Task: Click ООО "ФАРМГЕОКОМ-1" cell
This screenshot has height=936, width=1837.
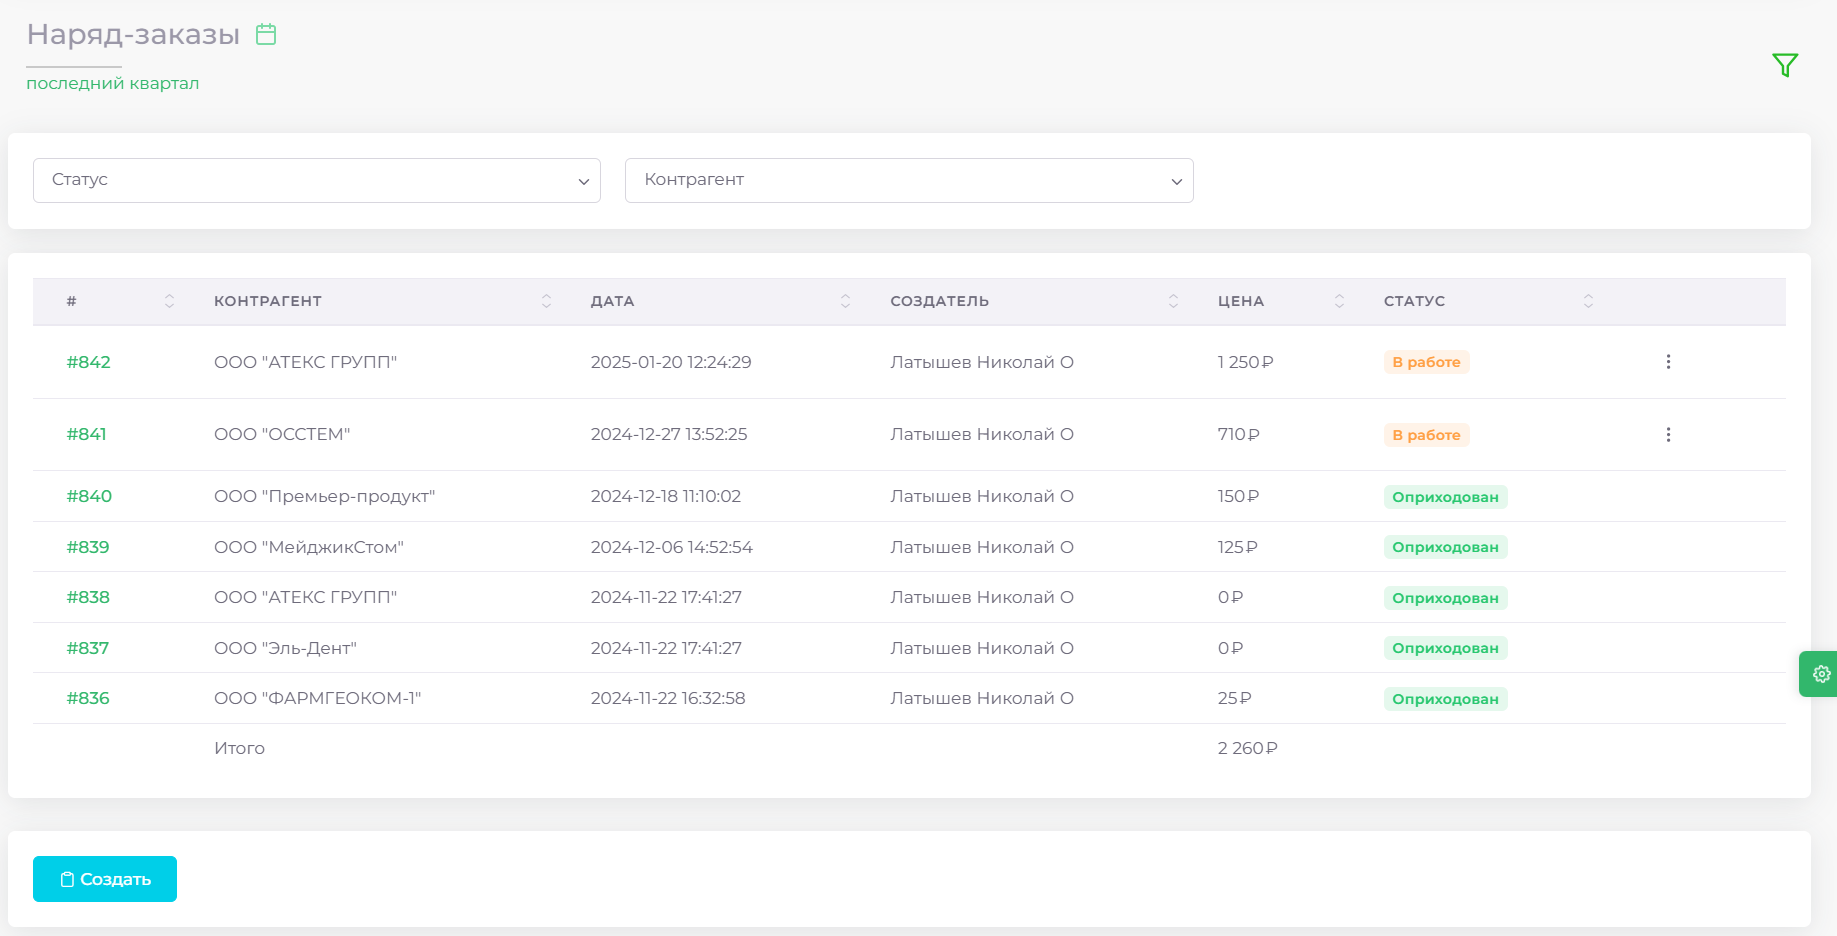Action: click(x=318, y=698)
